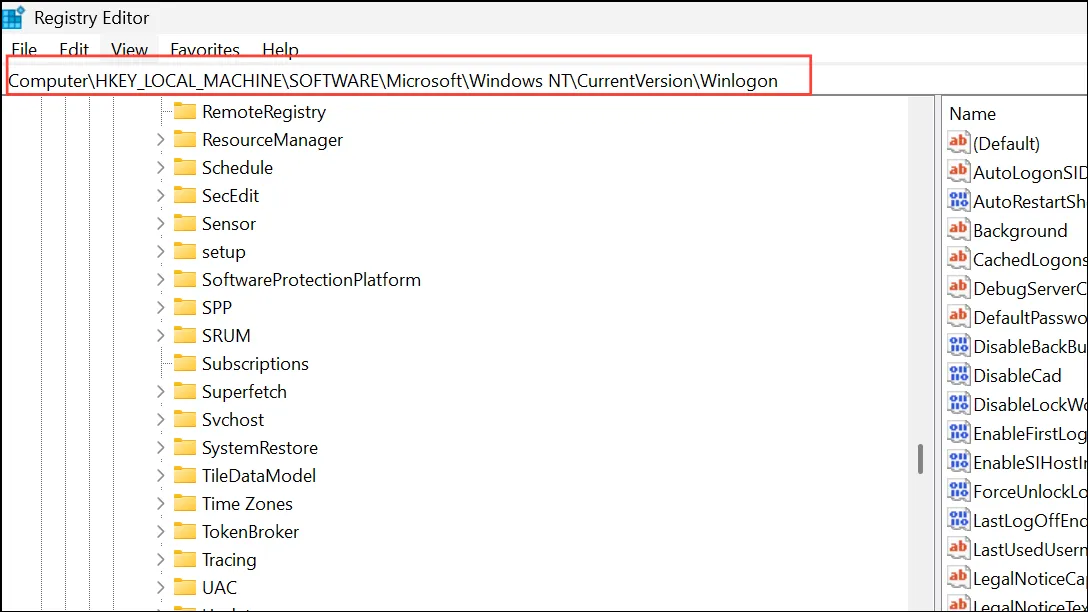This screenshot has width=1088, height=612.
Task: Click the DWORD icon beside DisableLockWorkstation value
Action: click(x=958, y=404)
